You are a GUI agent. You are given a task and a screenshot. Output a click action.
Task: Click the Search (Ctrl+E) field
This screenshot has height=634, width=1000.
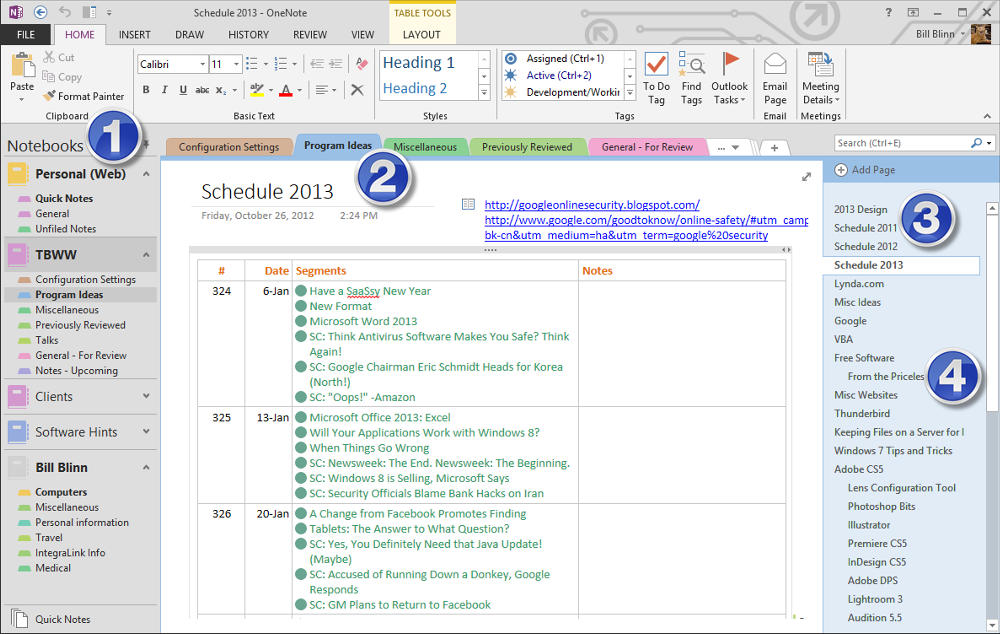[x=902, y=143]
